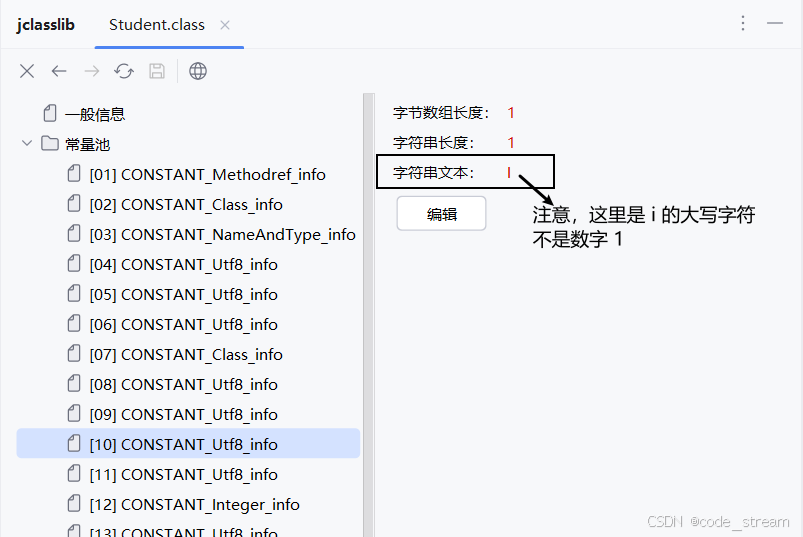Click the document icon beside 一般信息
Viewport: 803px width, 537px height.
click(50, 113)
